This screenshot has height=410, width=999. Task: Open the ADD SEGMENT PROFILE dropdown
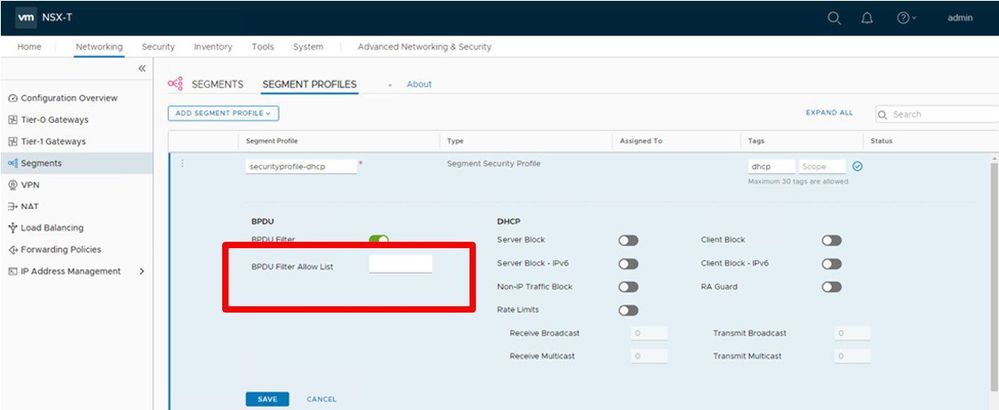coord(223,113)
